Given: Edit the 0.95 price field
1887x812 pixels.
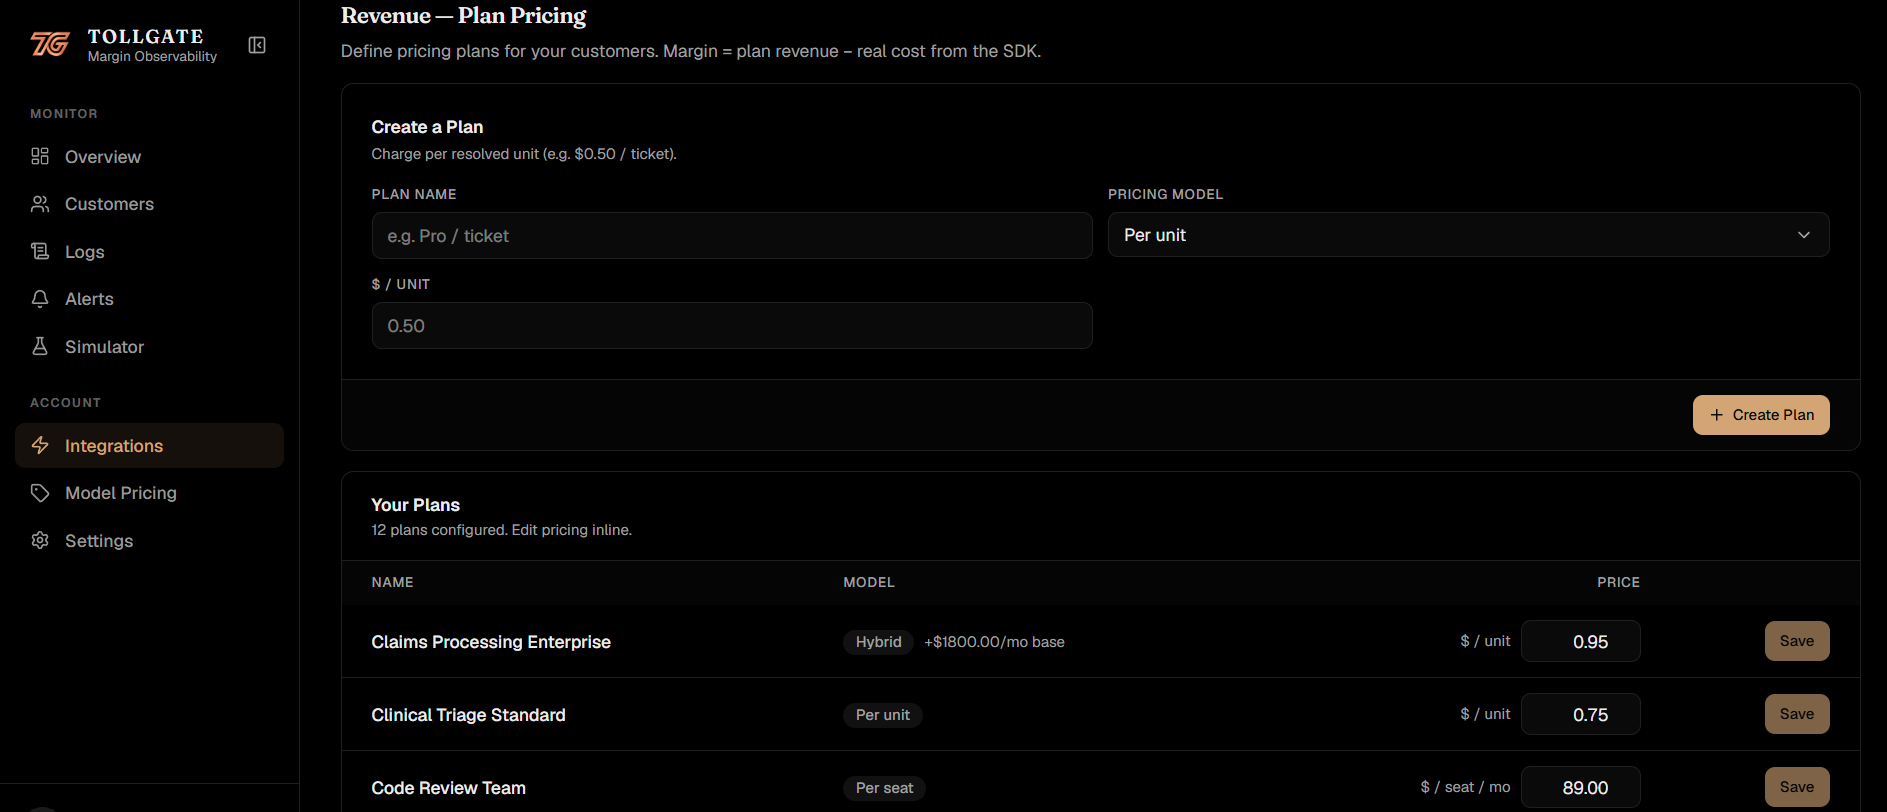Looking at the screenshot, I should 1581,641.
